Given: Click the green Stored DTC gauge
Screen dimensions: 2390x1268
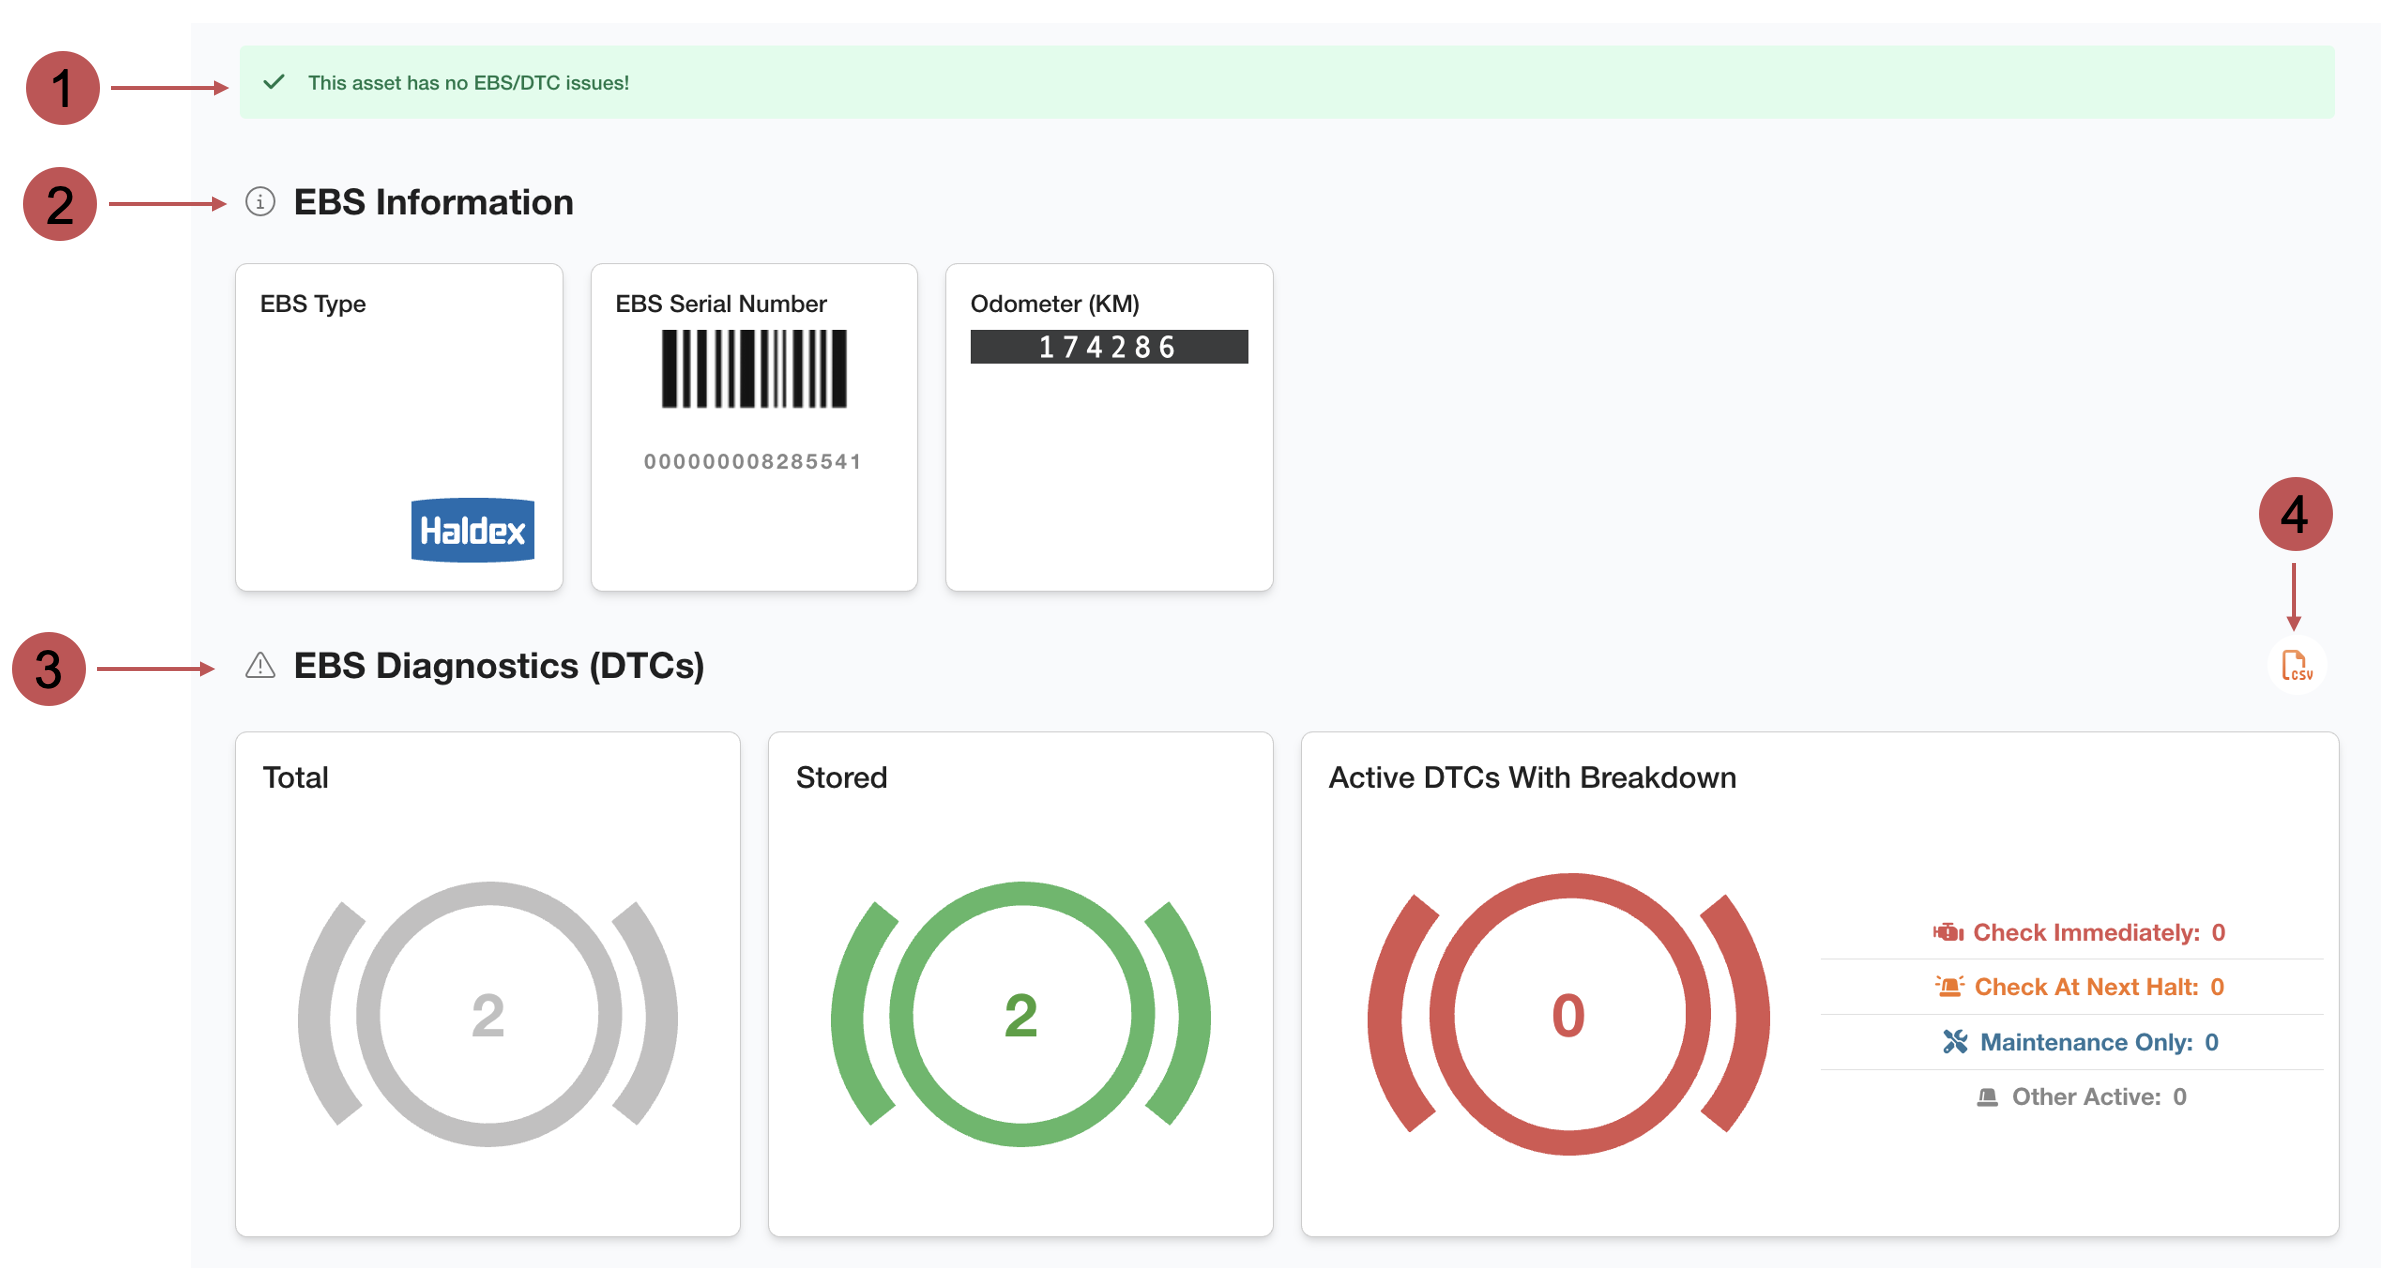Looking at the screenshot, I should click(x=1020, y=1014).
